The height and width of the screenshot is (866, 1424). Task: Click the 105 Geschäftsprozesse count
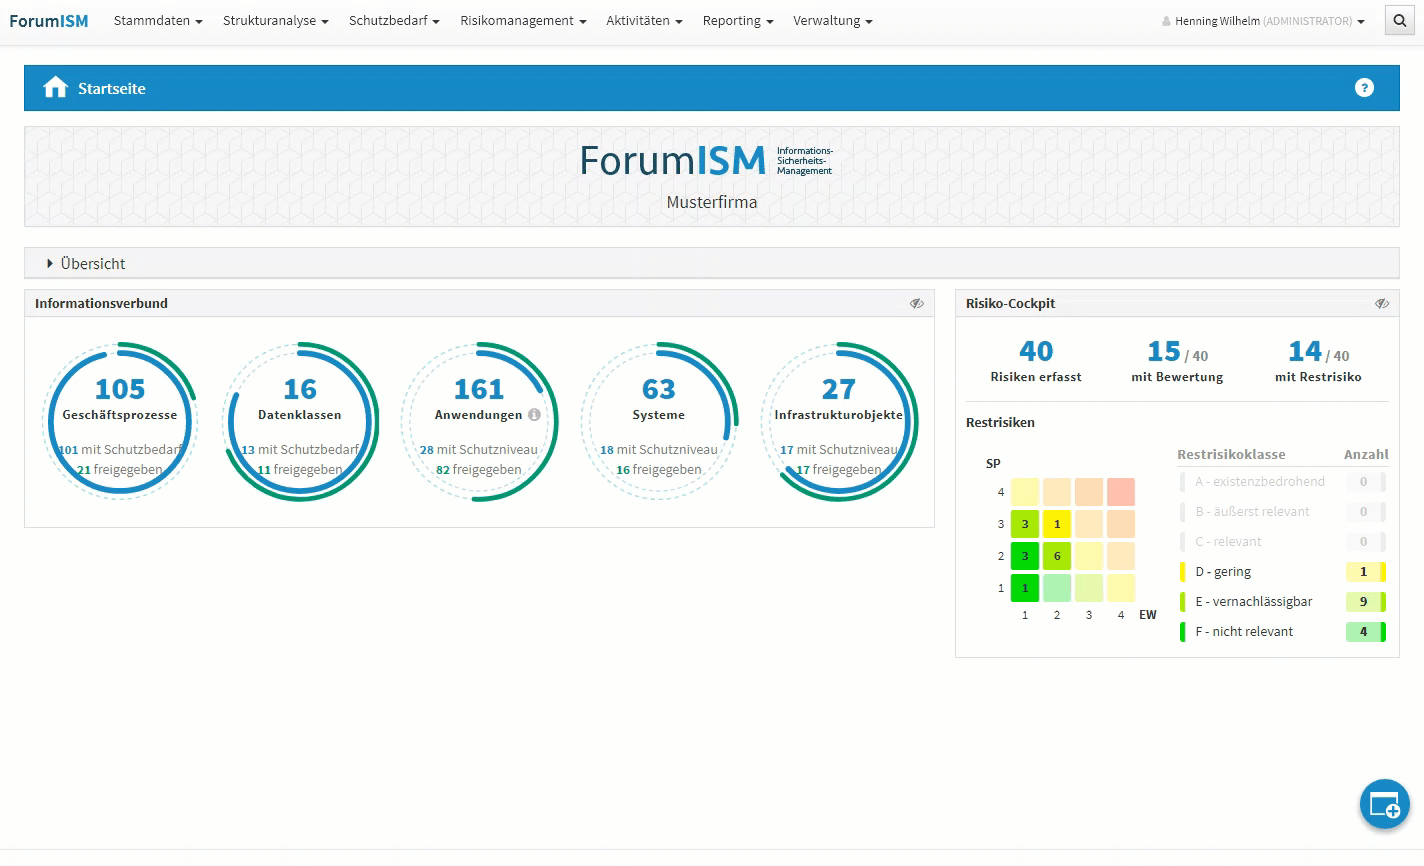coord(120,389)
